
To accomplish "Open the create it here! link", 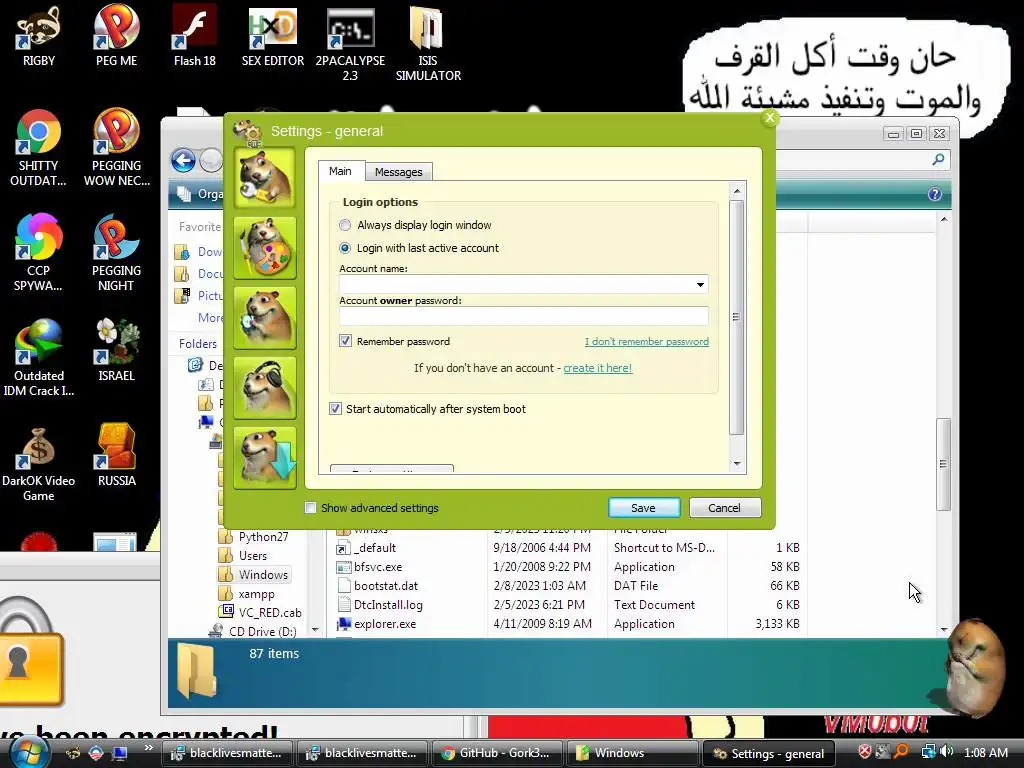I will point(598,368).
